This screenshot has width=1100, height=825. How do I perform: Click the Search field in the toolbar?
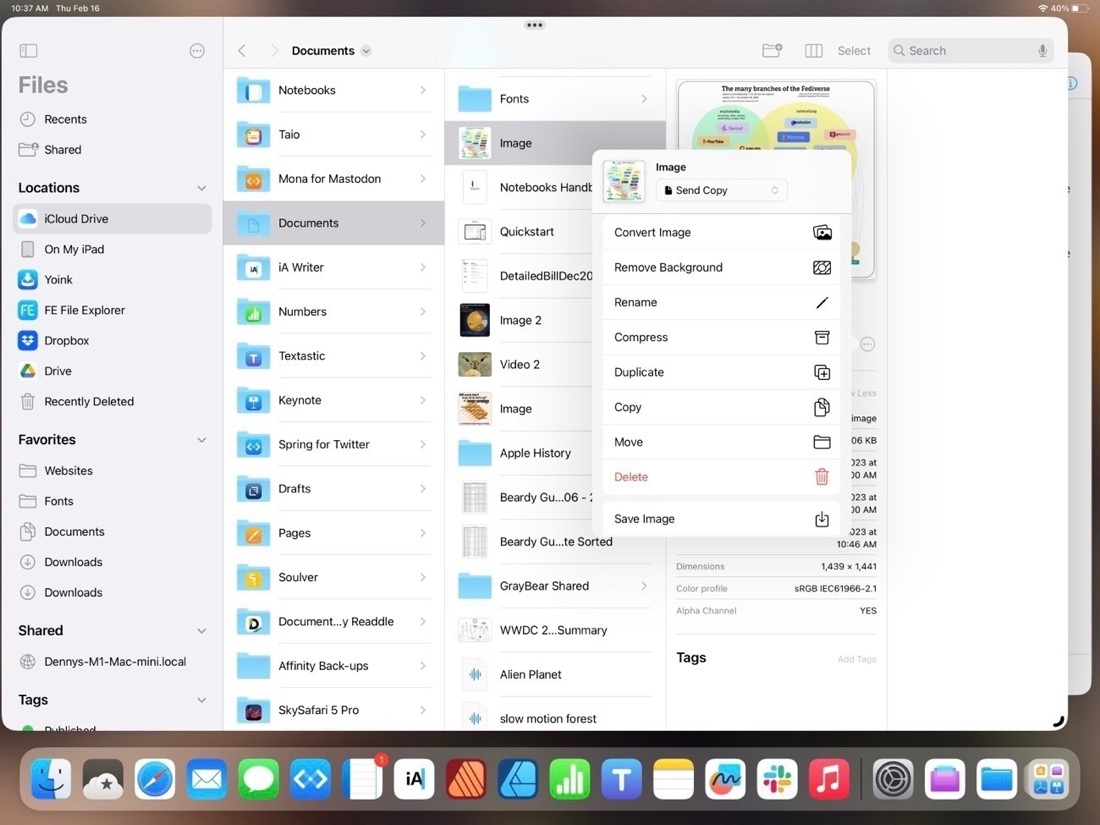point(950,50)
